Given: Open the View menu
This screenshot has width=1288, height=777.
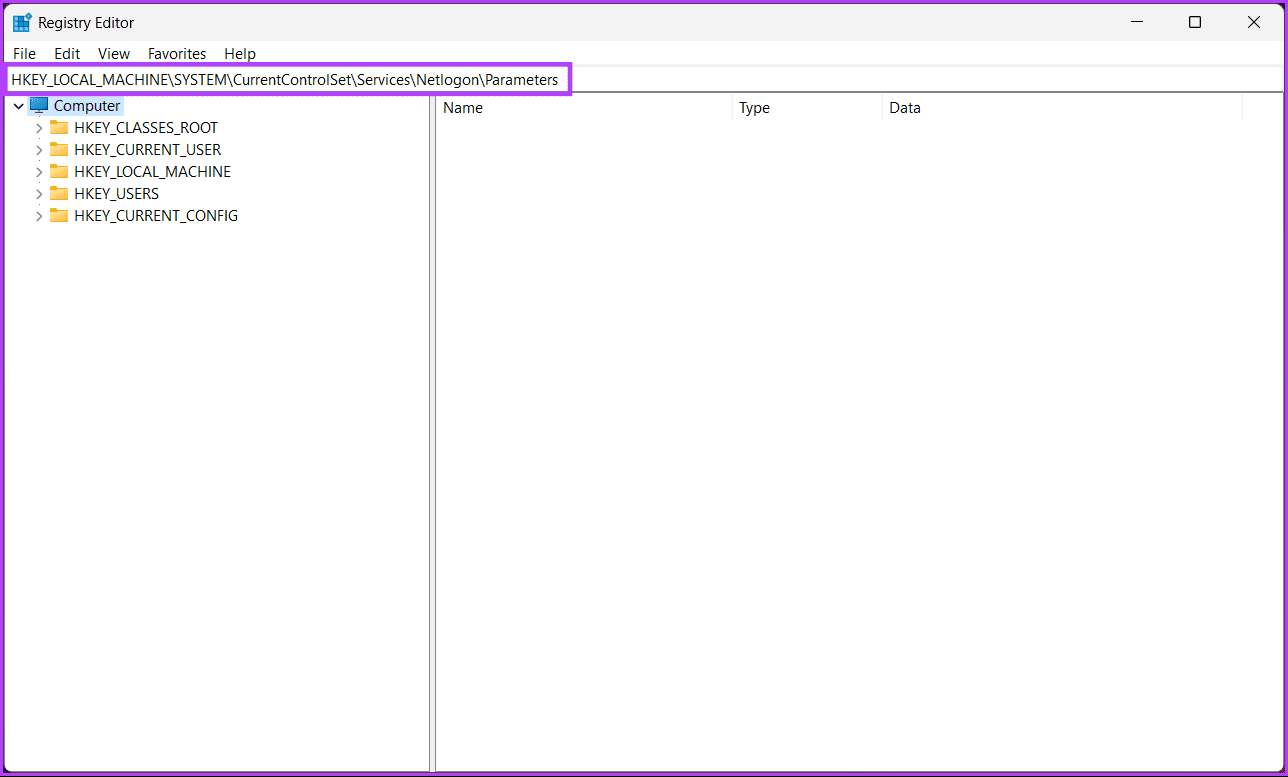Looking at the screenshot, I should coord(114,54).
